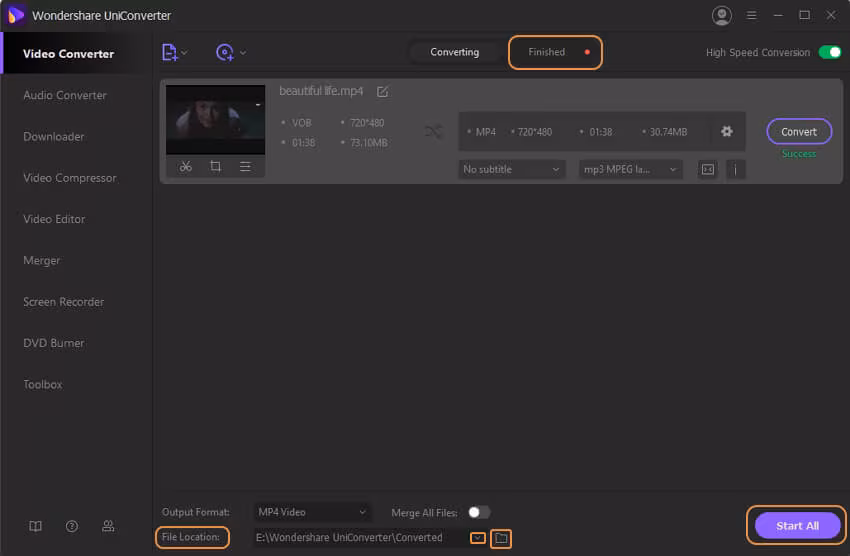Open Video Editor in sidebar
The image size is (850, 556).
(x=54, y=219)
